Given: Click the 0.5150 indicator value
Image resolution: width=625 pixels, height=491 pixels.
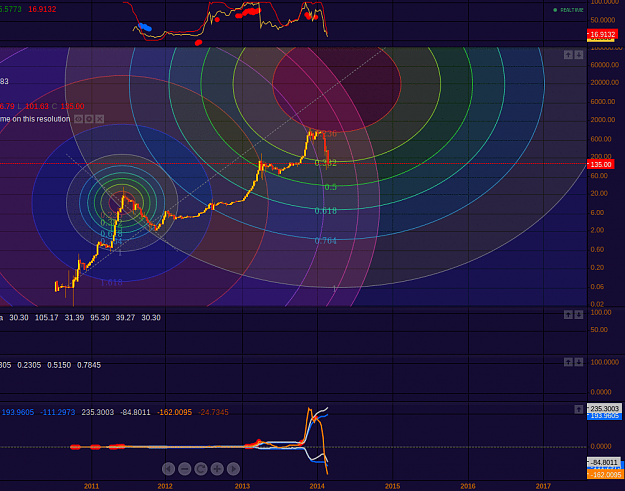Looking at the screenshot, I should [x=59, y=365].
